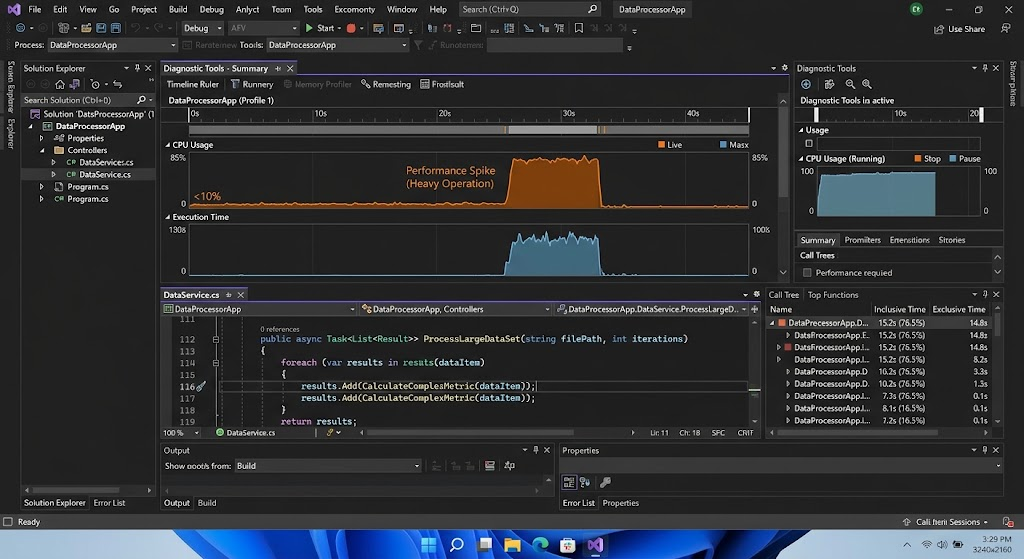The width and height of the screenshot is (1024, 559).
Task: Open taskbar Search magnifier
Action: click(456, 545)
